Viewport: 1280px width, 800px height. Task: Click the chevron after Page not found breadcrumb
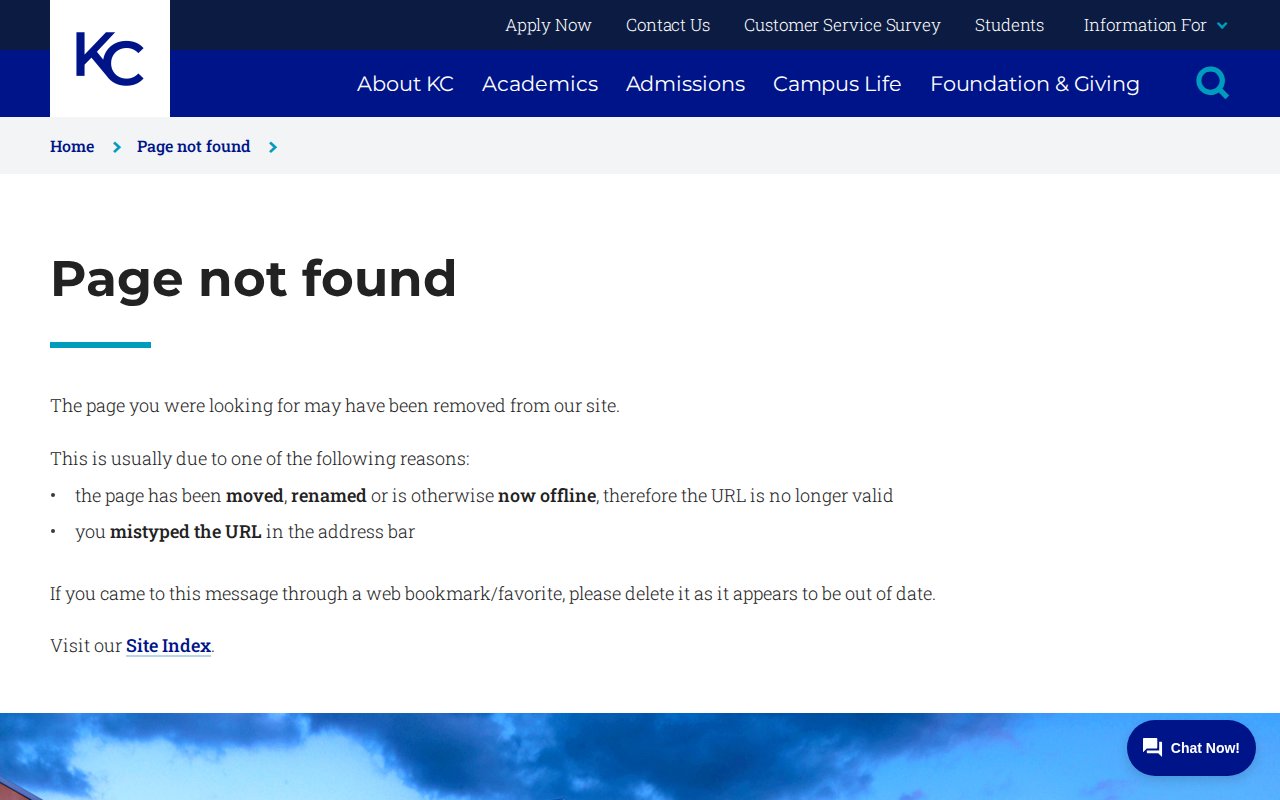[273, 147]
